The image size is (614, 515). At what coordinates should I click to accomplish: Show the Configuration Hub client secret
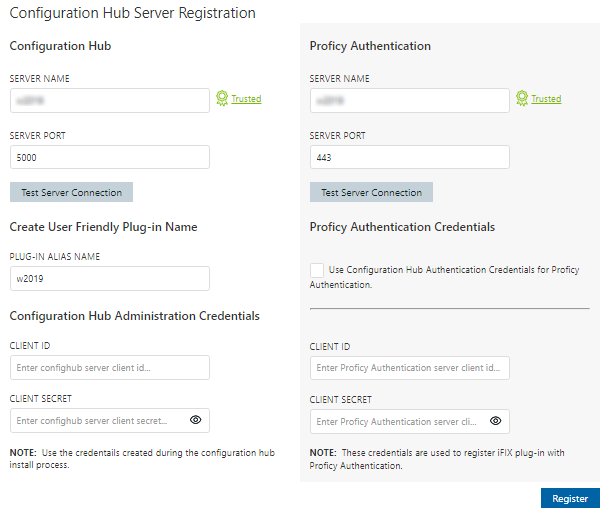tap(195, 420)
